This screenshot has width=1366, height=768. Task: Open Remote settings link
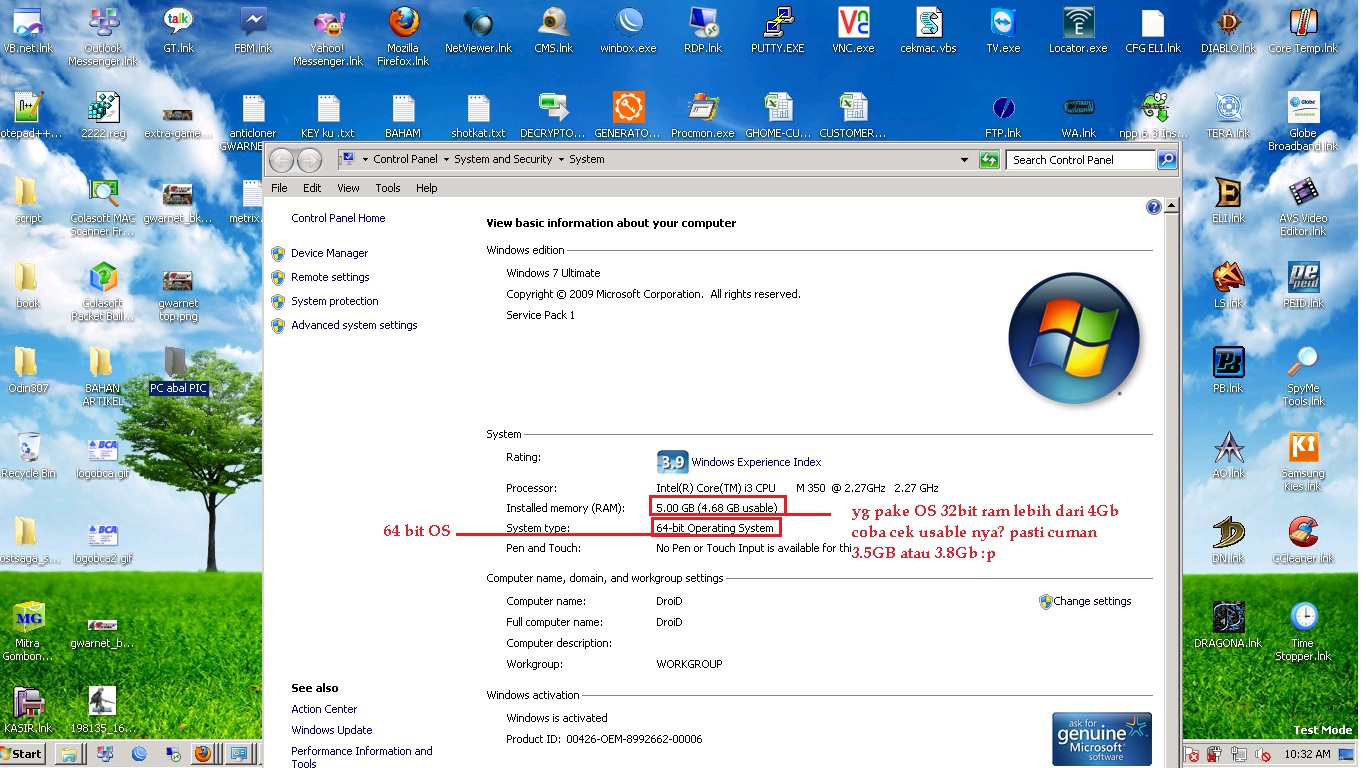pos(330,277)
